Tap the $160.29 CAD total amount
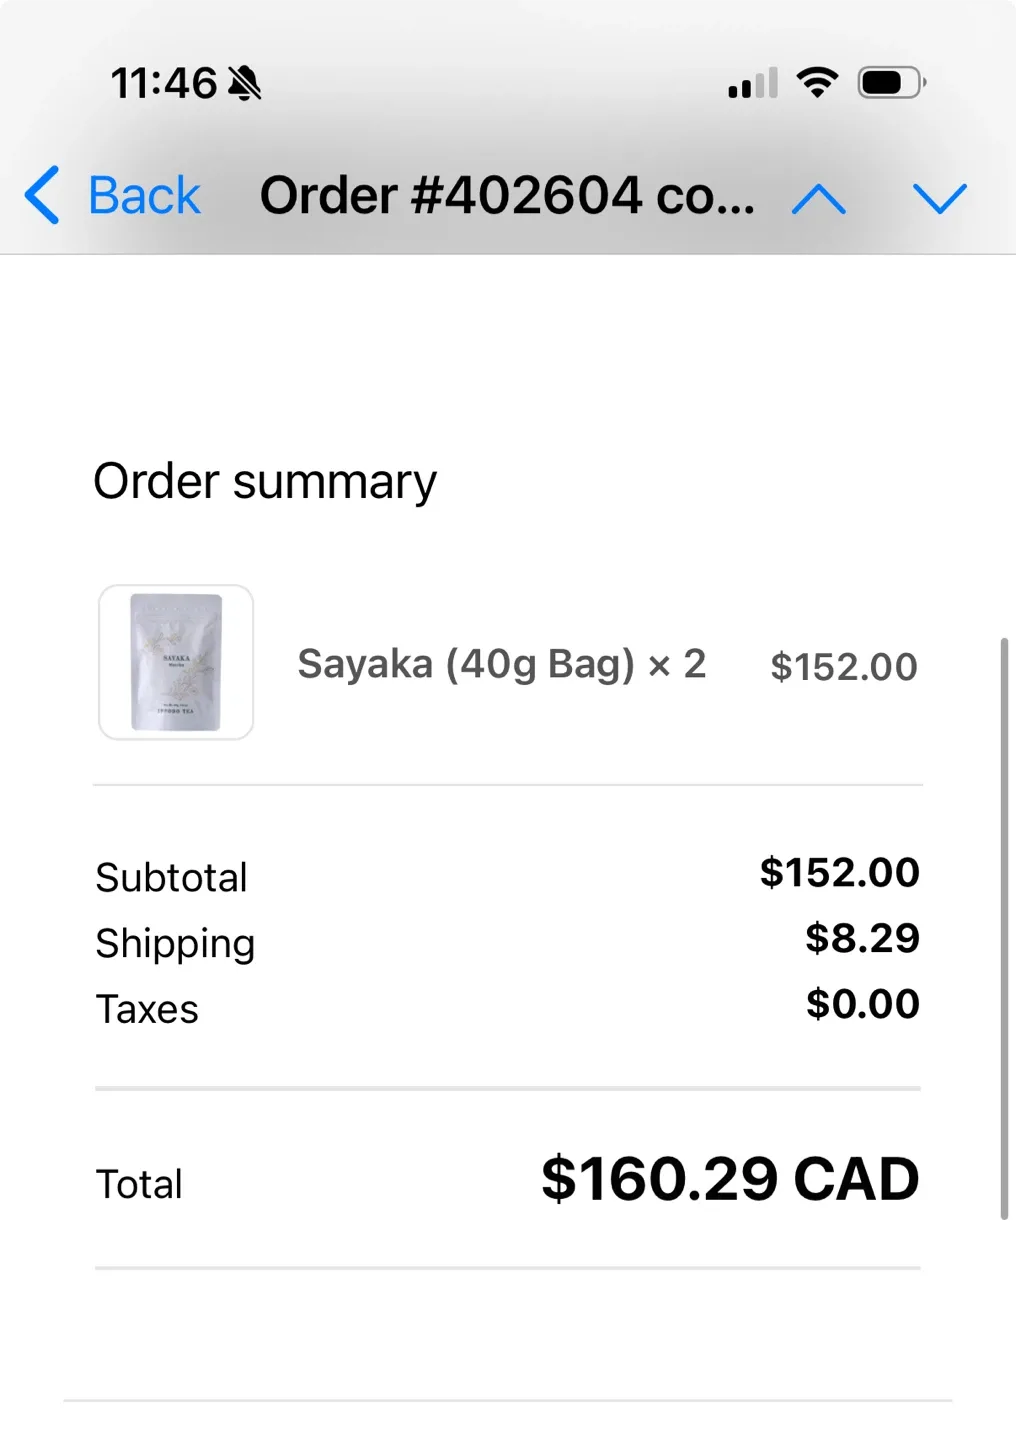The width and height of the screenshot is (1016, 1440). click(728, 1181)
